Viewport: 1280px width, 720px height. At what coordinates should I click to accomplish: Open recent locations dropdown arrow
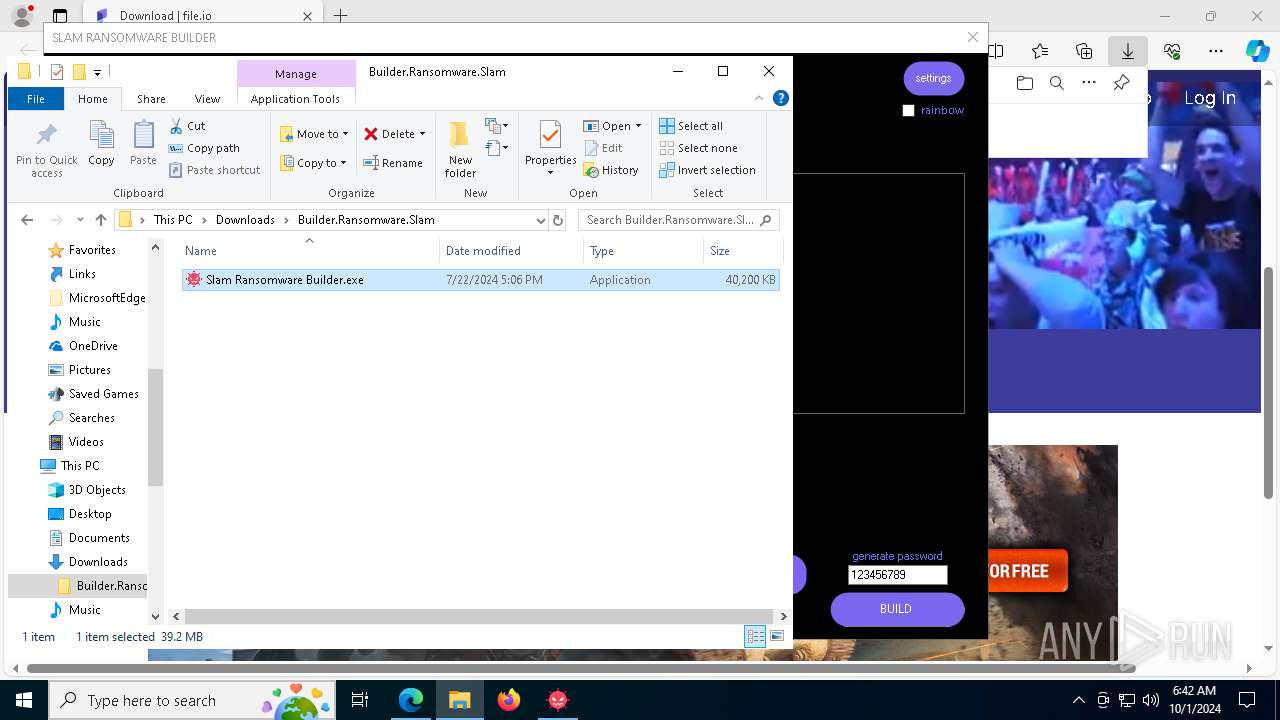[80, 220]
